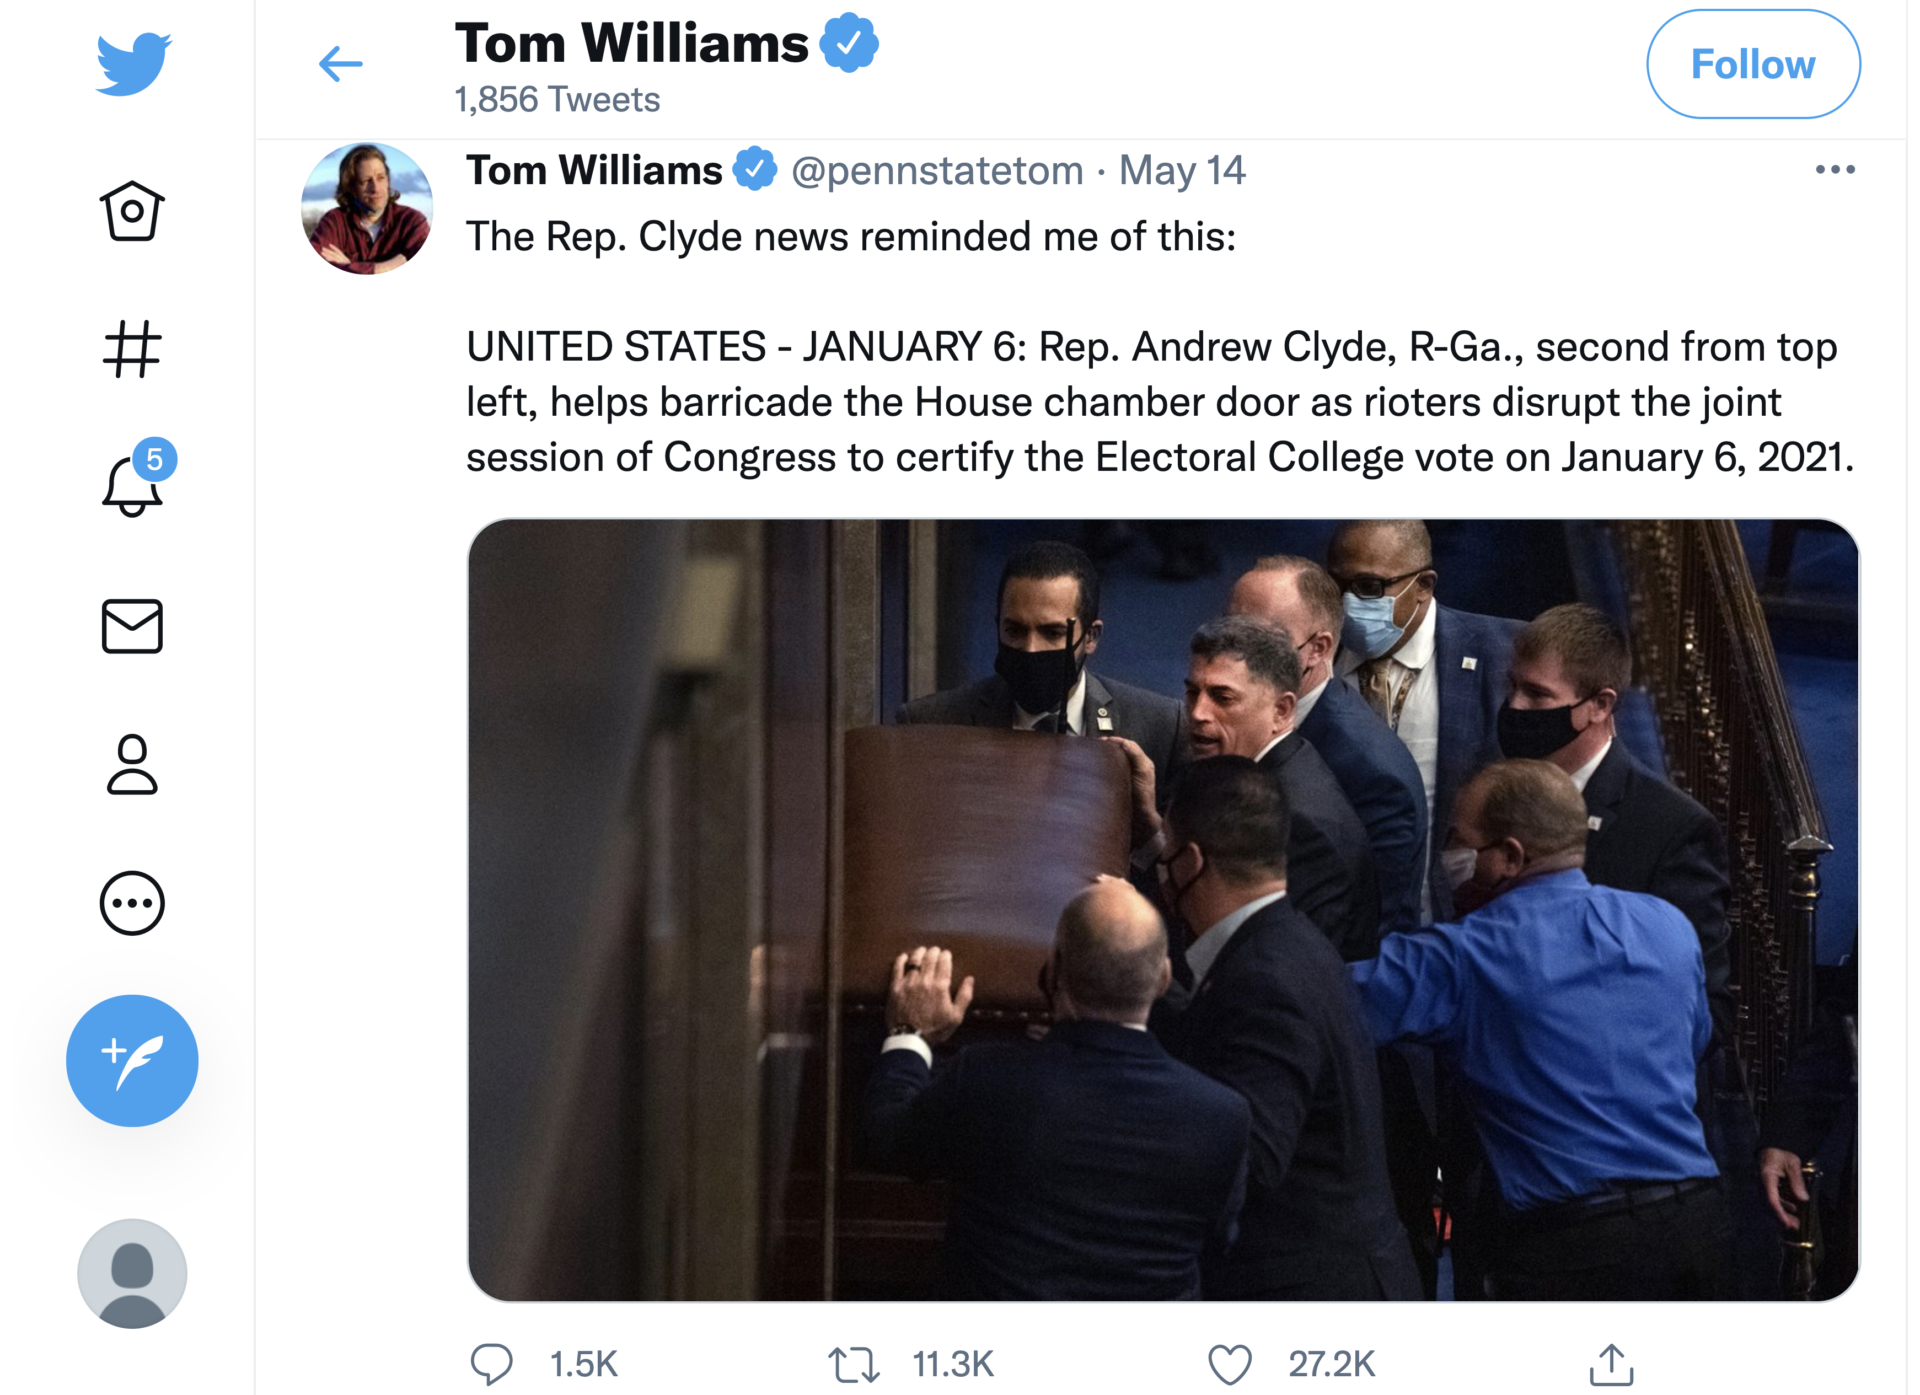Like the tweet with the heart icon
The image size is (1920, 1395).
(1229, 1364)
